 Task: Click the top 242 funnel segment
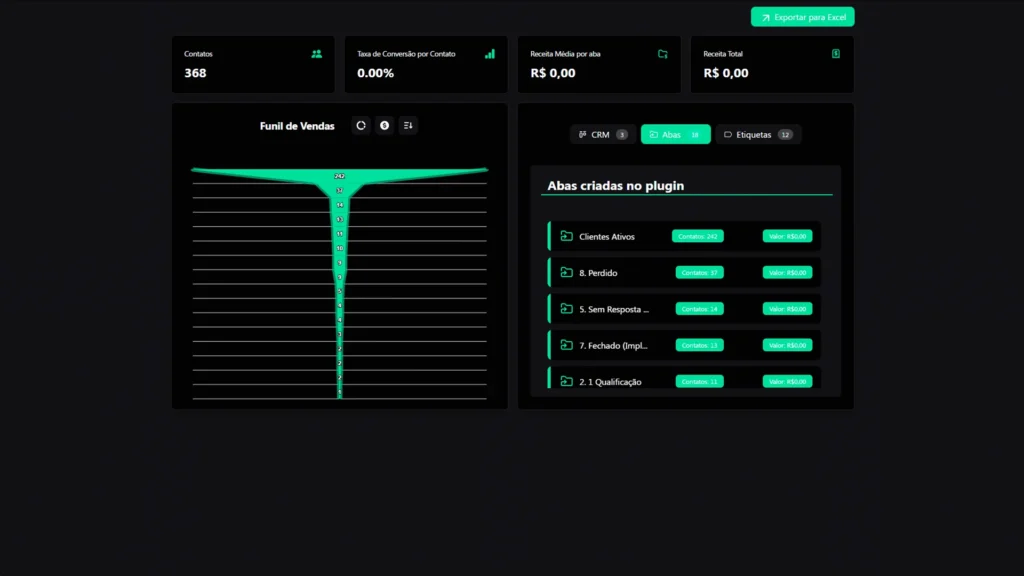click(339, 175)
